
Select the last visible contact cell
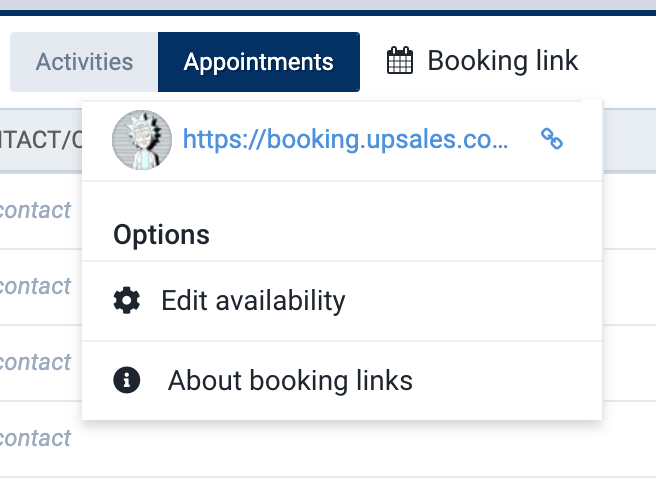click(x=35, y=438)
